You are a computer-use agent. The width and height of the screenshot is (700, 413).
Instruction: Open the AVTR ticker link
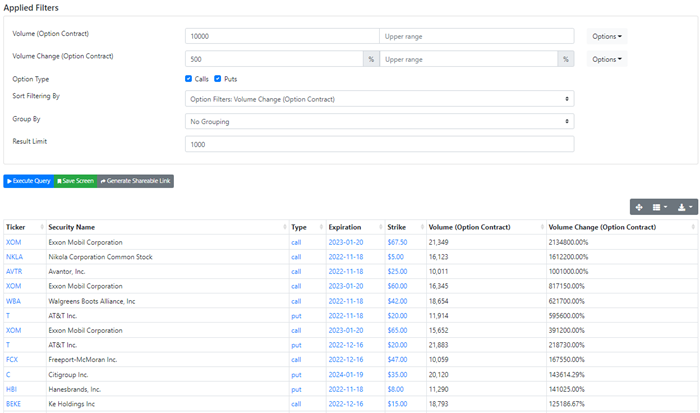tap(14, 271)
